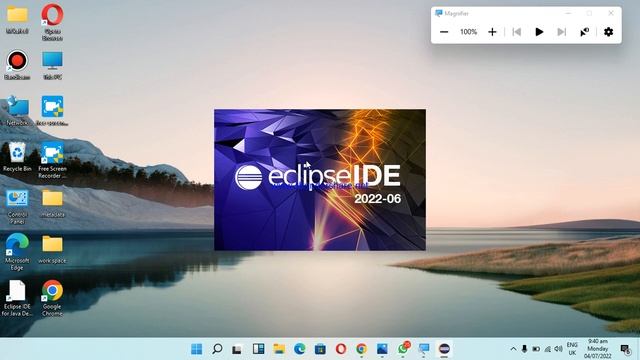This screenshot has width=640, height=360.
Task: Select the Network desktop icon
Action: [17, 111]
